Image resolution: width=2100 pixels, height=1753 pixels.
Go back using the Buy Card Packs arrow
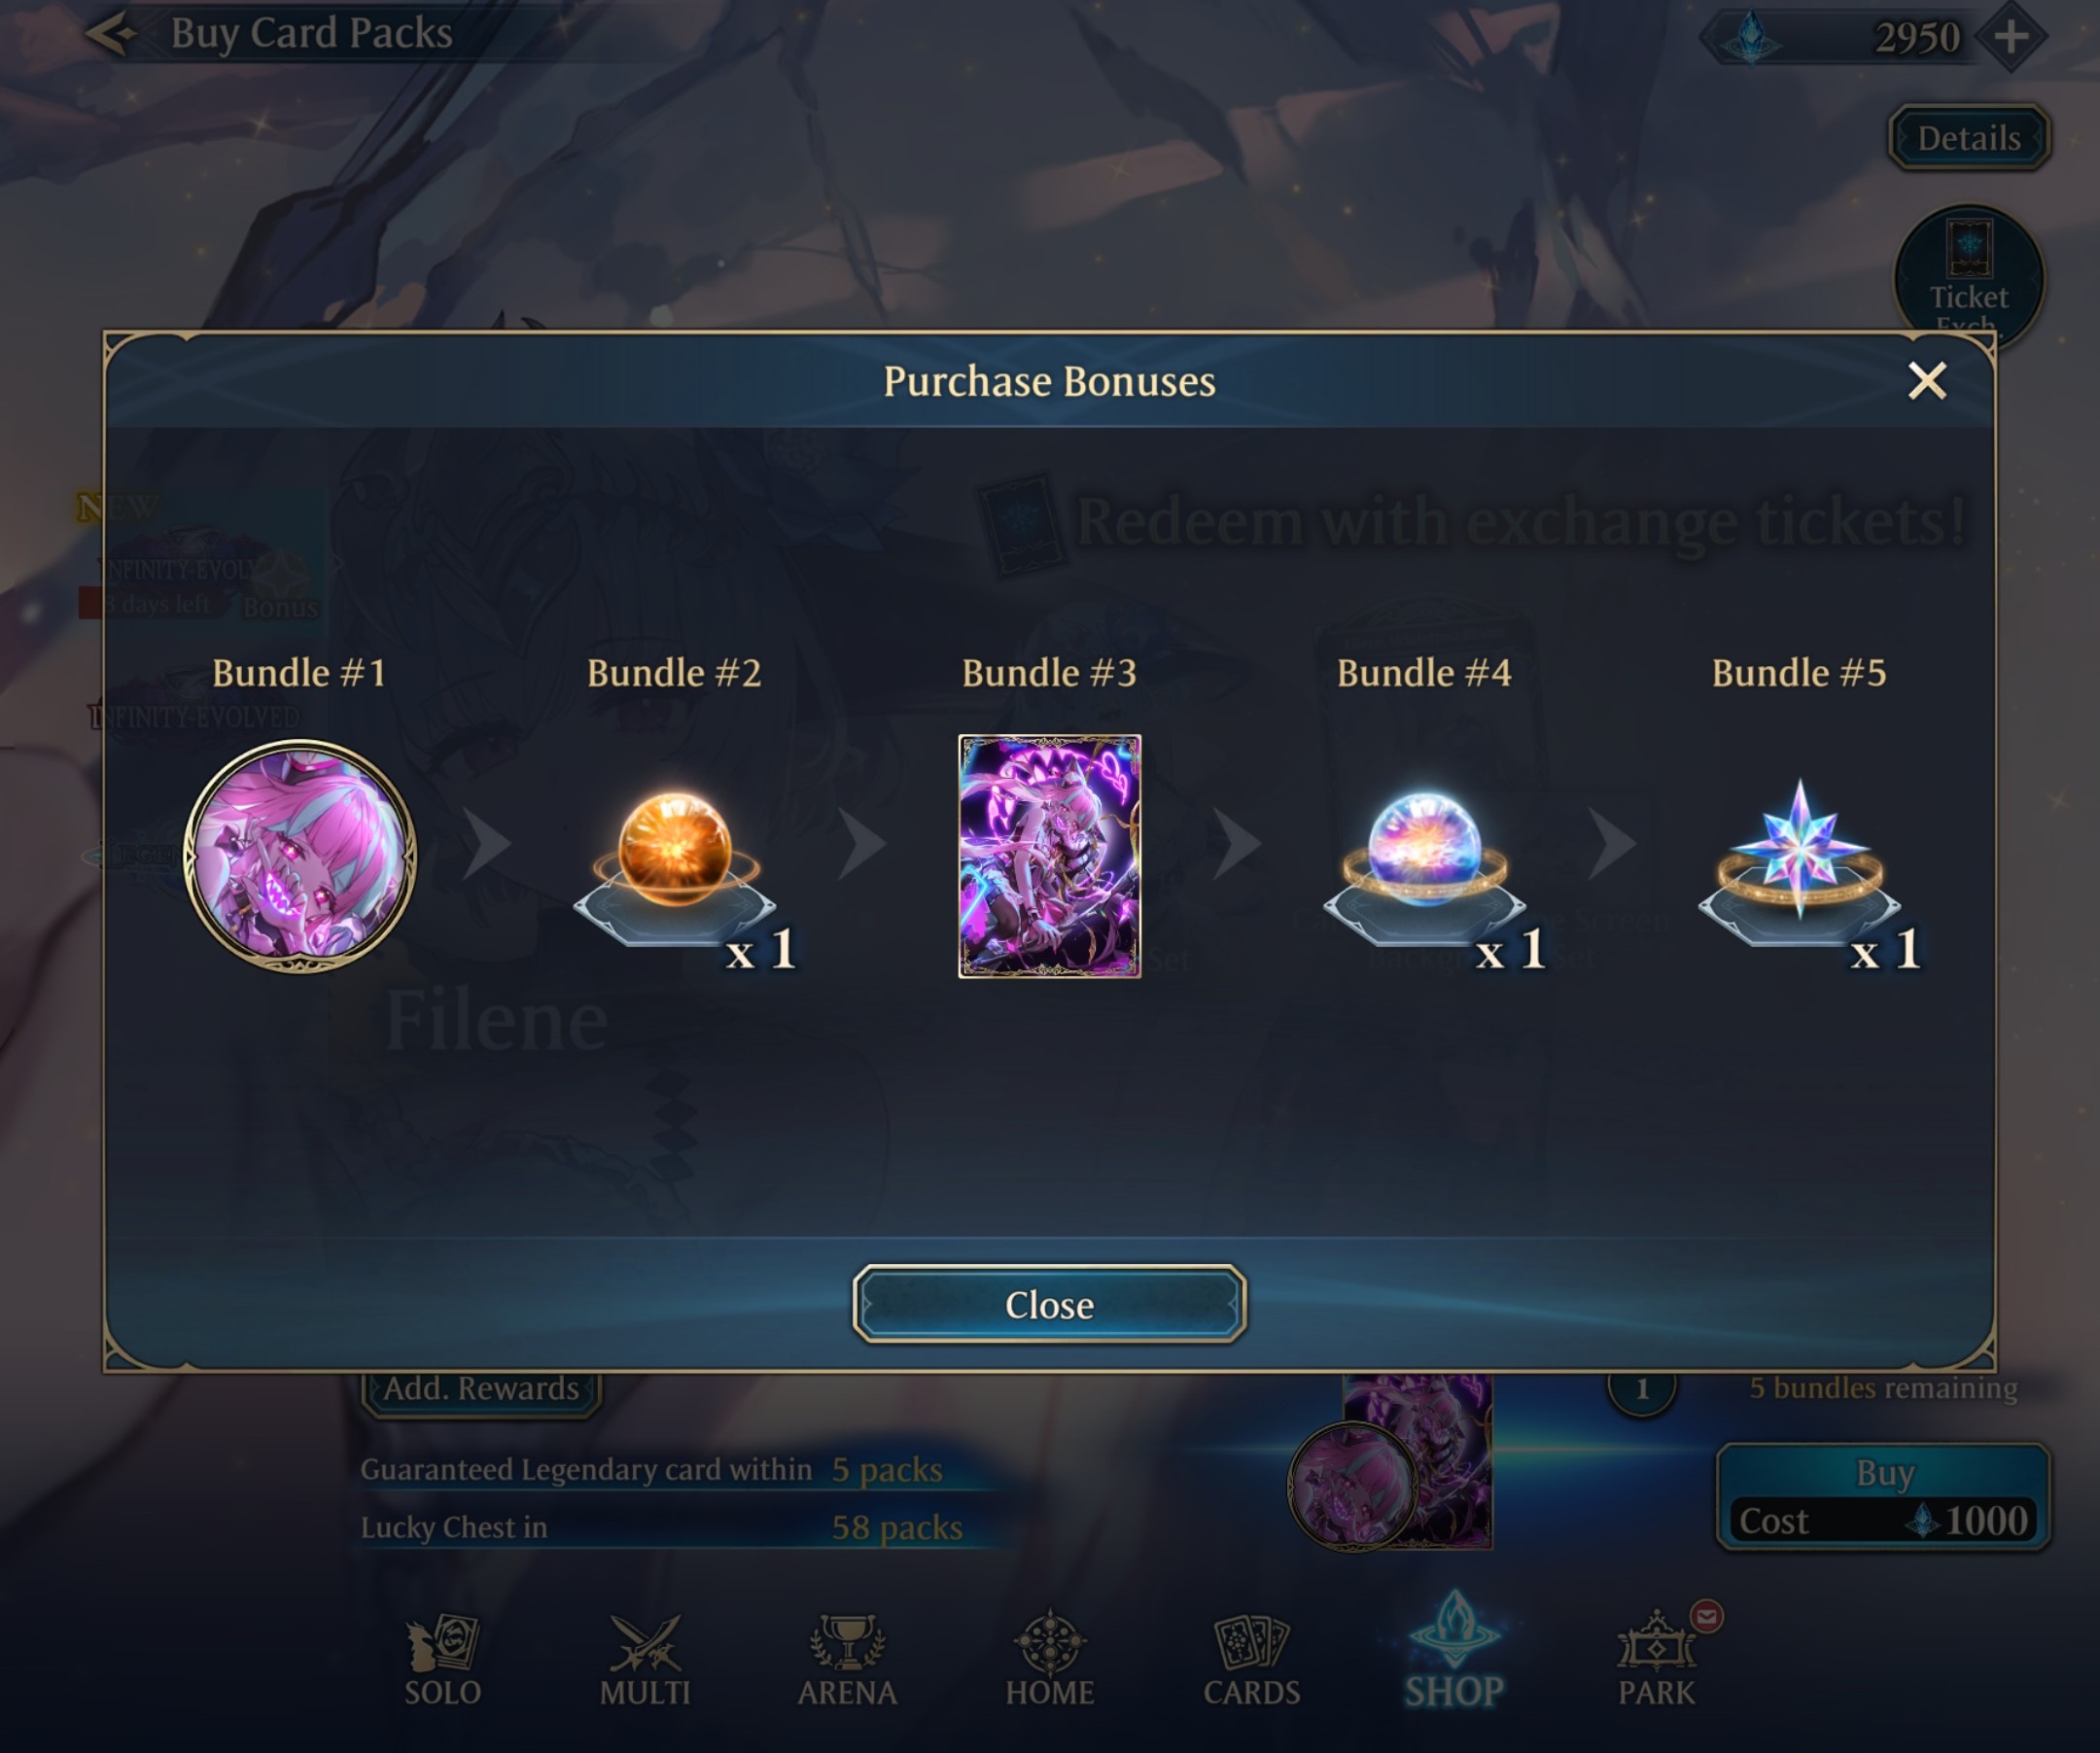point(111,34)
